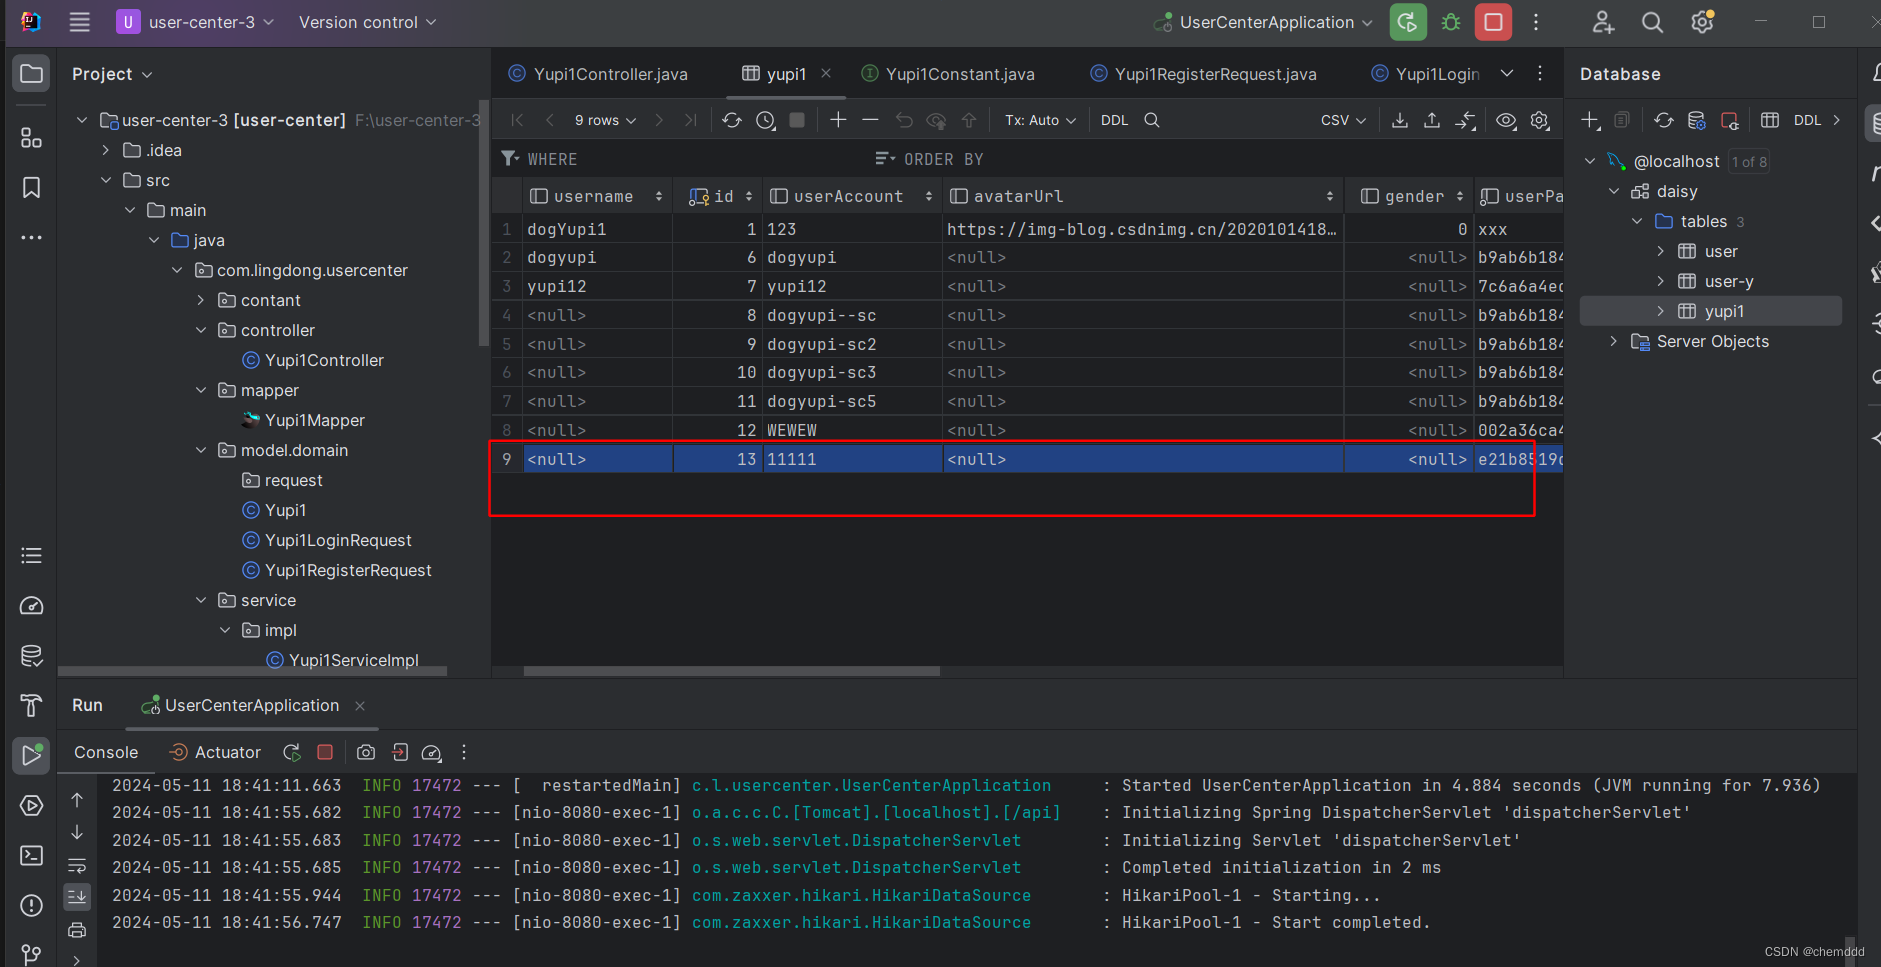Open the Services tool window icon
Viewport: 1881px width, 967px height.
[x=31, y=805]
